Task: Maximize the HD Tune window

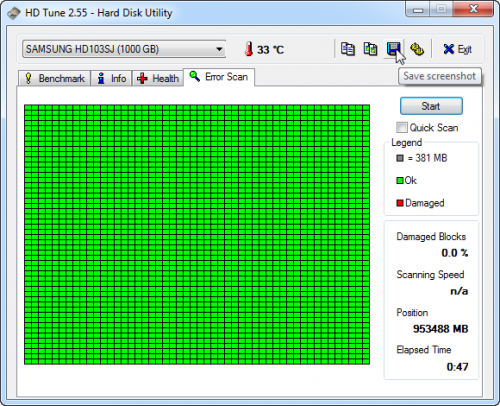Action: (x=441, y=9)
